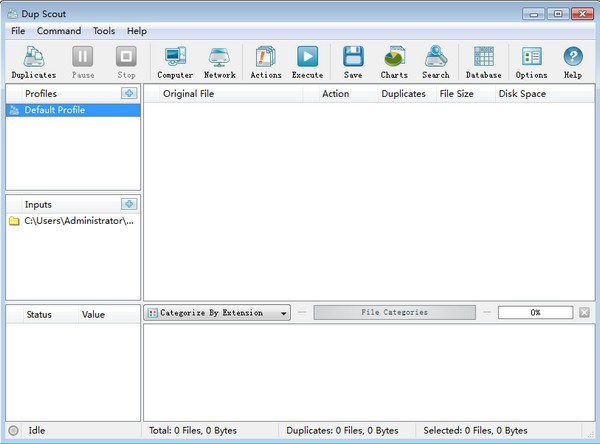Image resolution: width=600 pixels, height=444 pixels.
Task: Open the Charts toolbar icon
Action: pyautogui.click(x=394, y=61)
